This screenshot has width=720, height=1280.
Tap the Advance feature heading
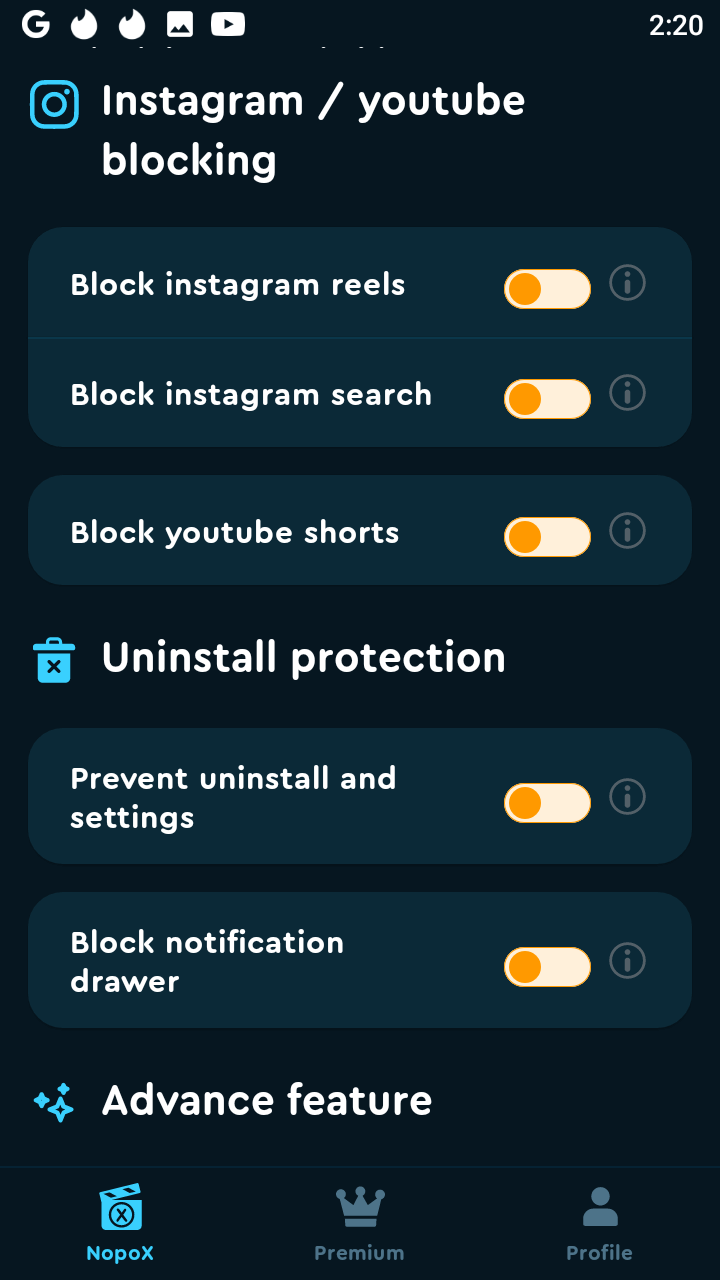(x=267, y=1101)
